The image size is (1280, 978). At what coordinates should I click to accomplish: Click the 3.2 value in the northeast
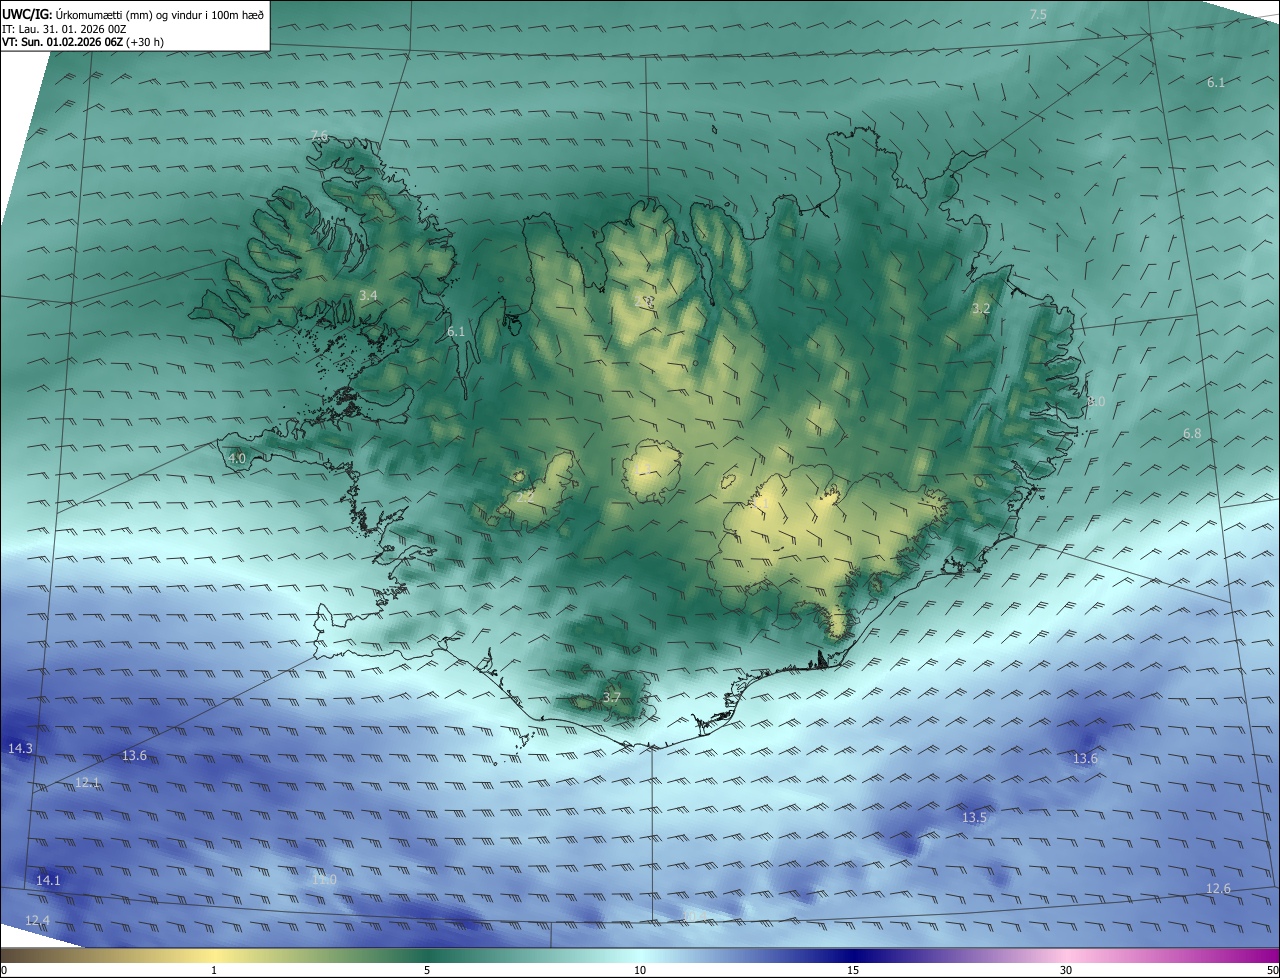click(x=981, y=308)
